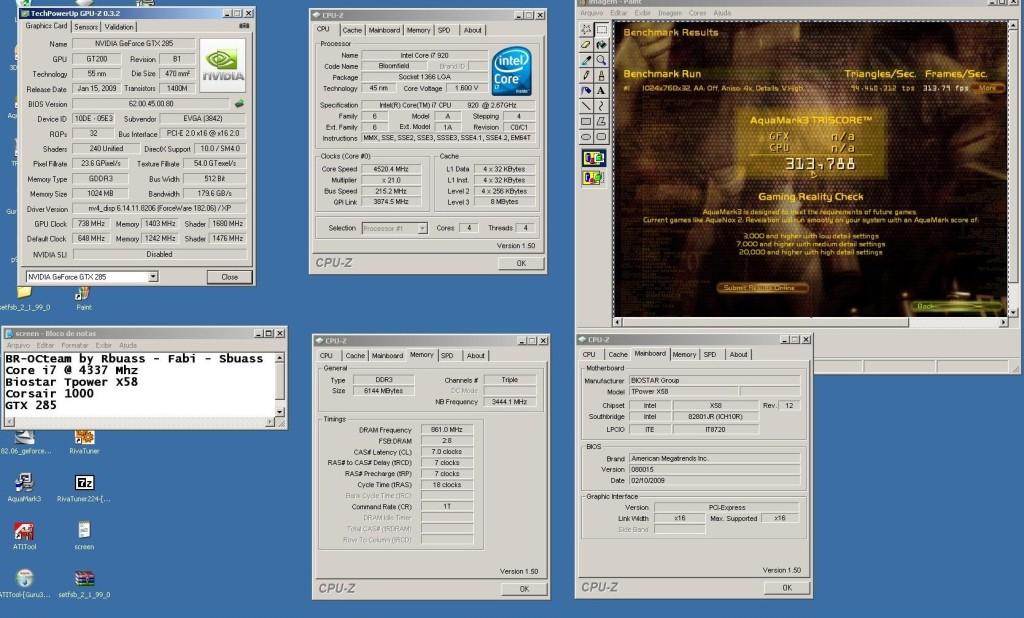Click Paint's horizontal scroll right arrow
The image size is (1024, 618).
(x=1004, y=322)
